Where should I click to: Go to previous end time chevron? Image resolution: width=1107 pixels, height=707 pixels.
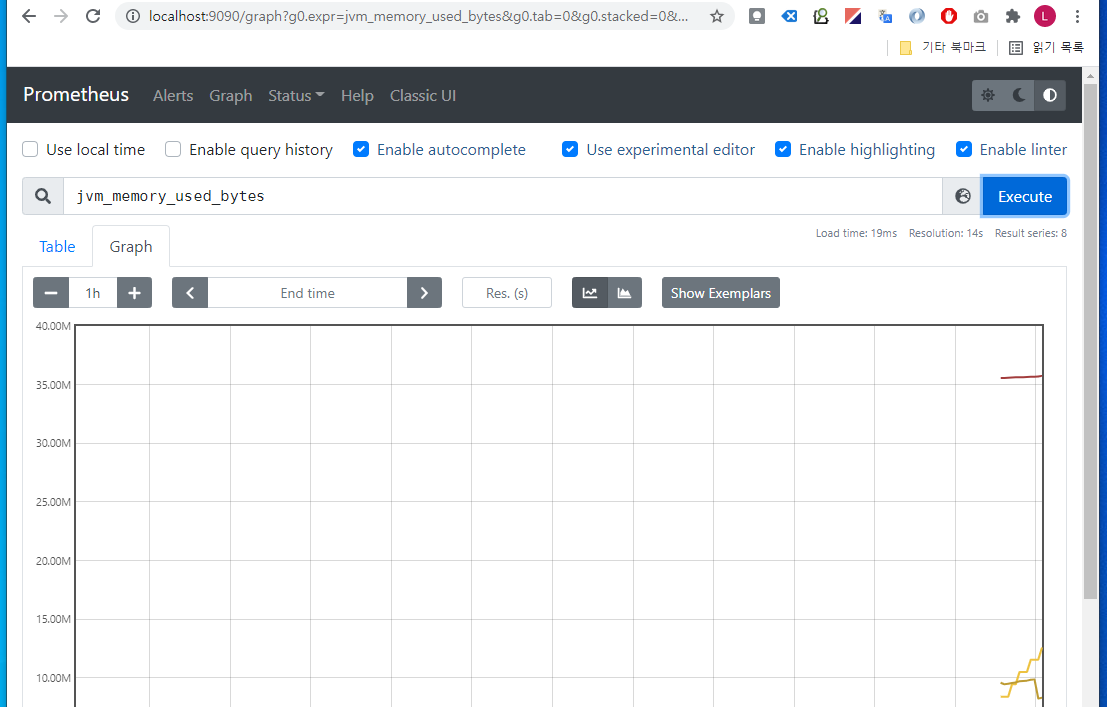coord(190,293)
